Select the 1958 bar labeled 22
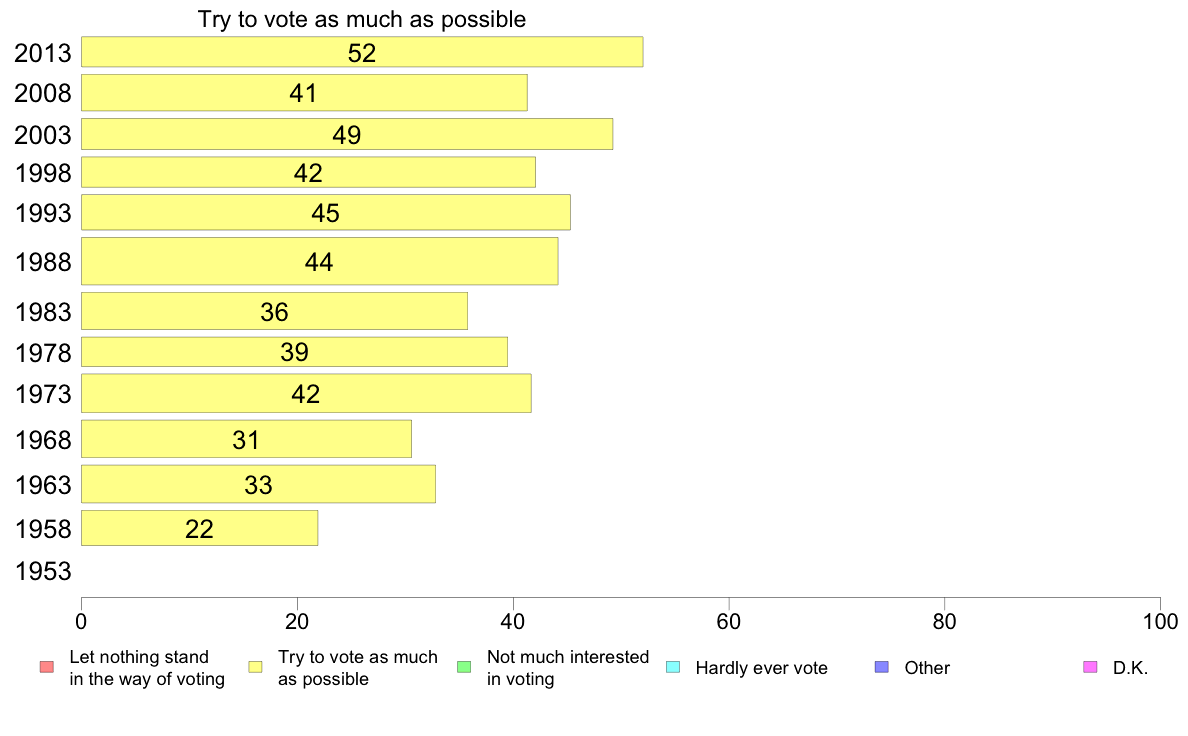 click(x=199, y=528)
